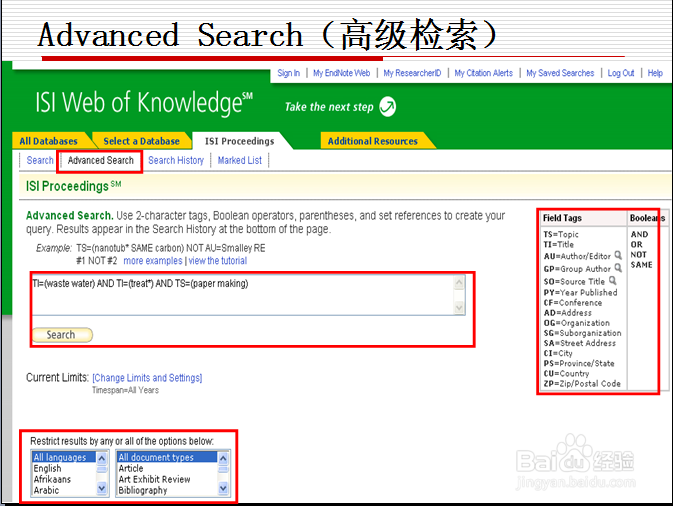Open My EndNote Web link
673x506 pixels.
pos(342,73)
